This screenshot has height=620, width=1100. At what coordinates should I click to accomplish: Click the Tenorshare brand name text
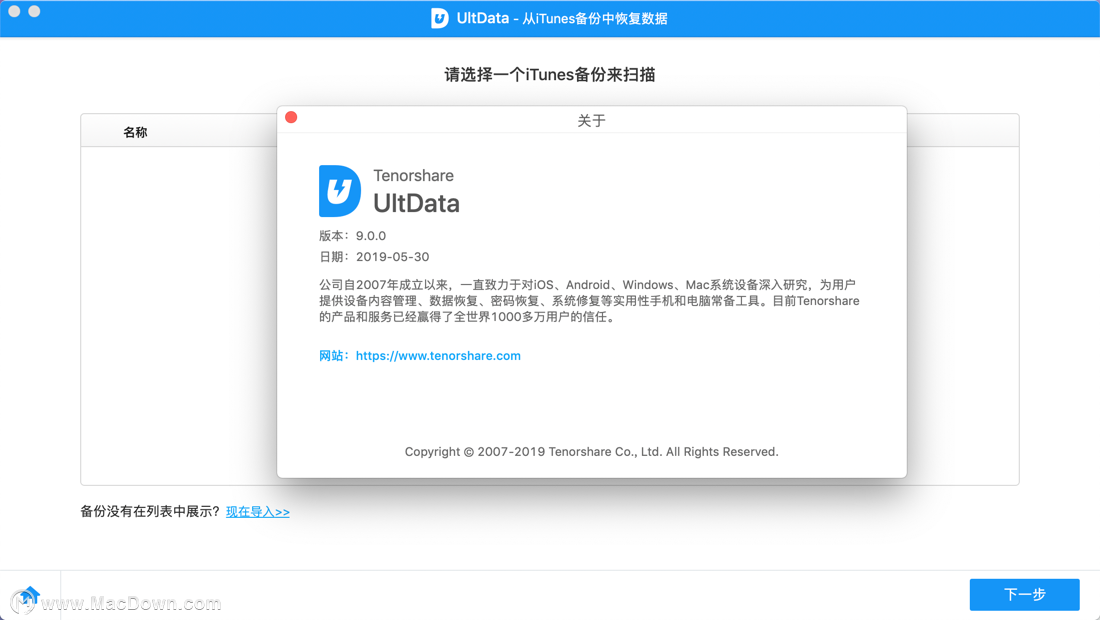click(413, 175)
